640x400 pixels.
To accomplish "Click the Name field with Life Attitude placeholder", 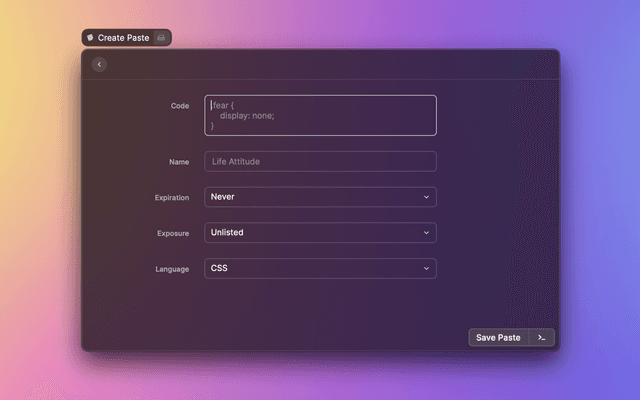I will [x=320, y=161].
